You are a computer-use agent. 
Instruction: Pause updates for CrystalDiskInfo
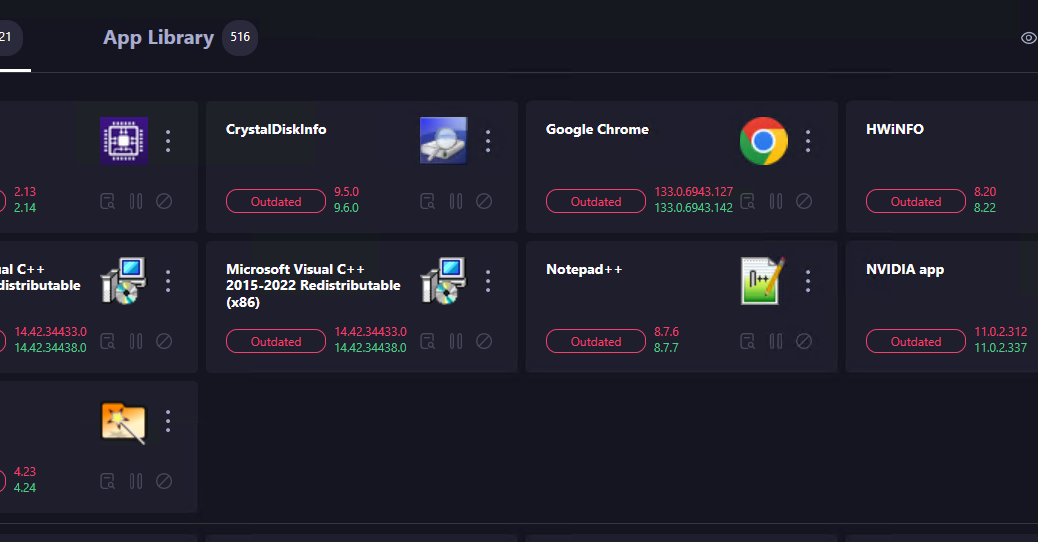tap(456, 201)
